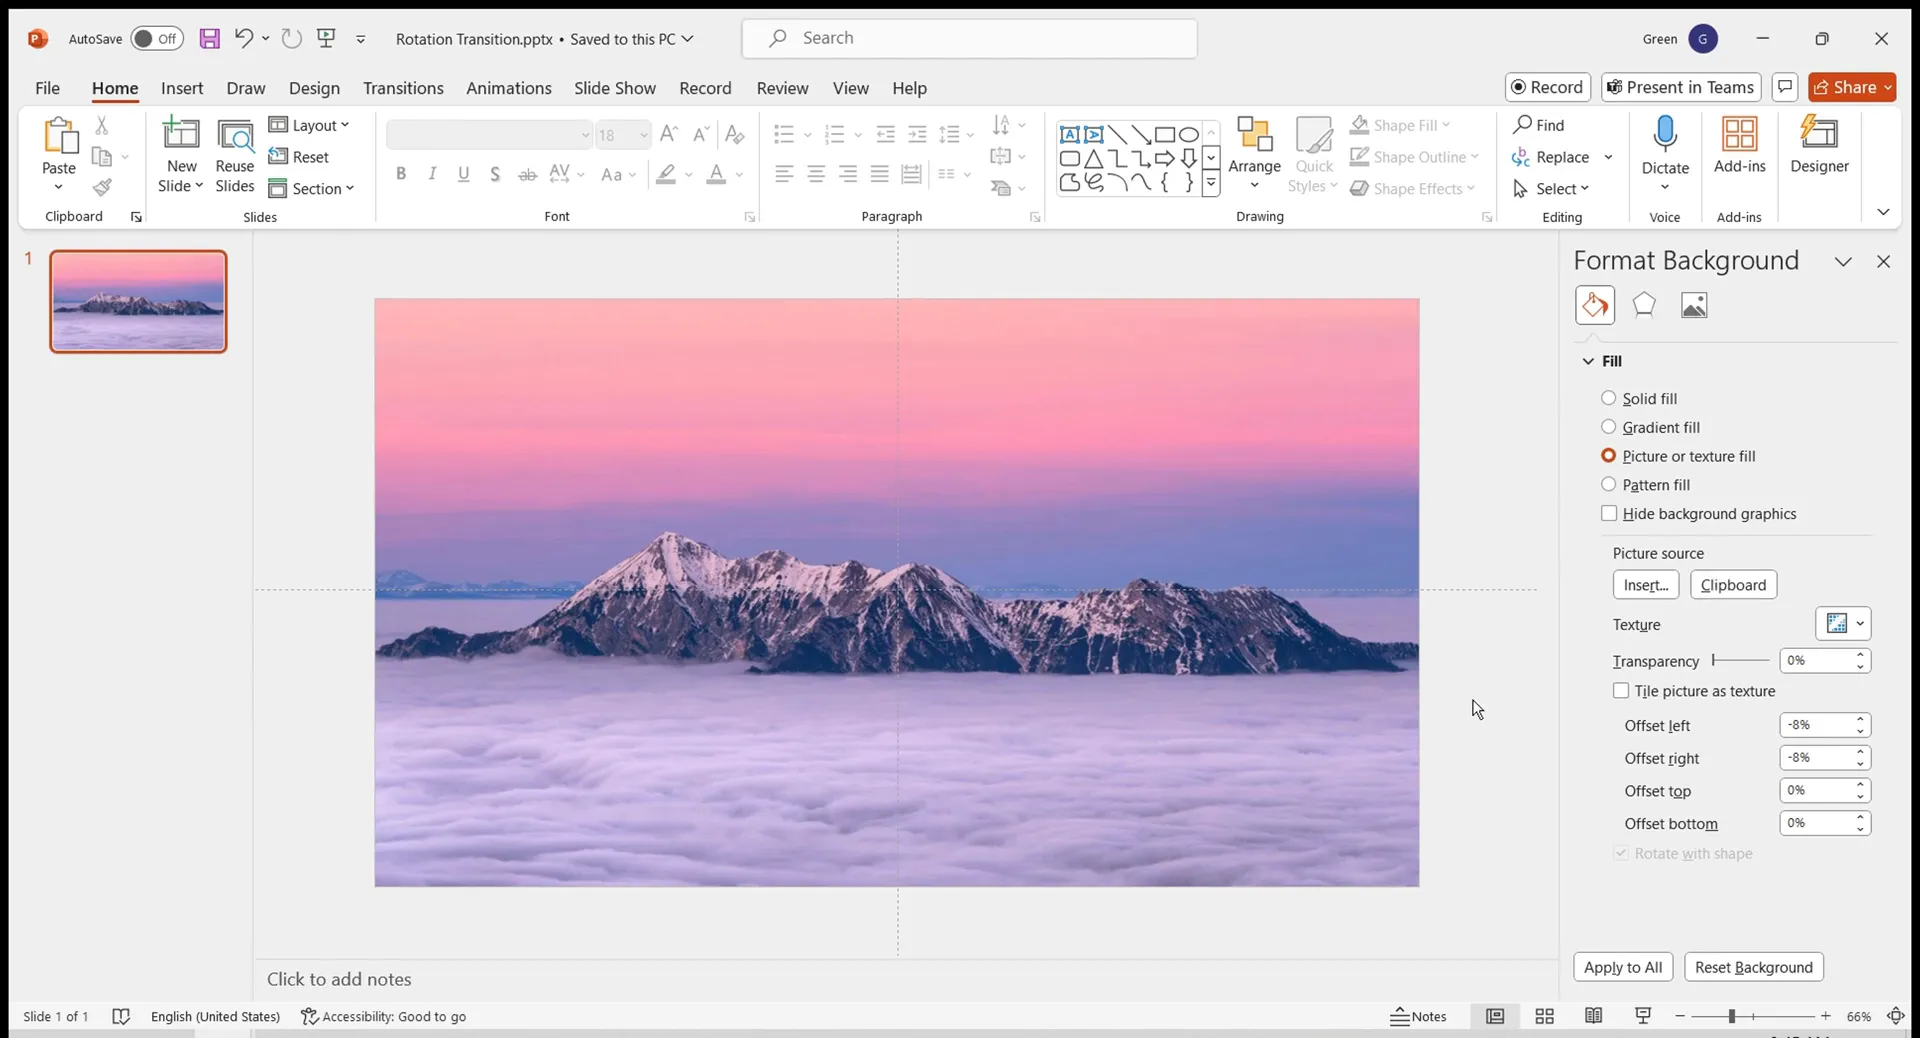The image size is (1920, 1038).
Task: Open Reuse Slides pane
Action: (235, 155)
